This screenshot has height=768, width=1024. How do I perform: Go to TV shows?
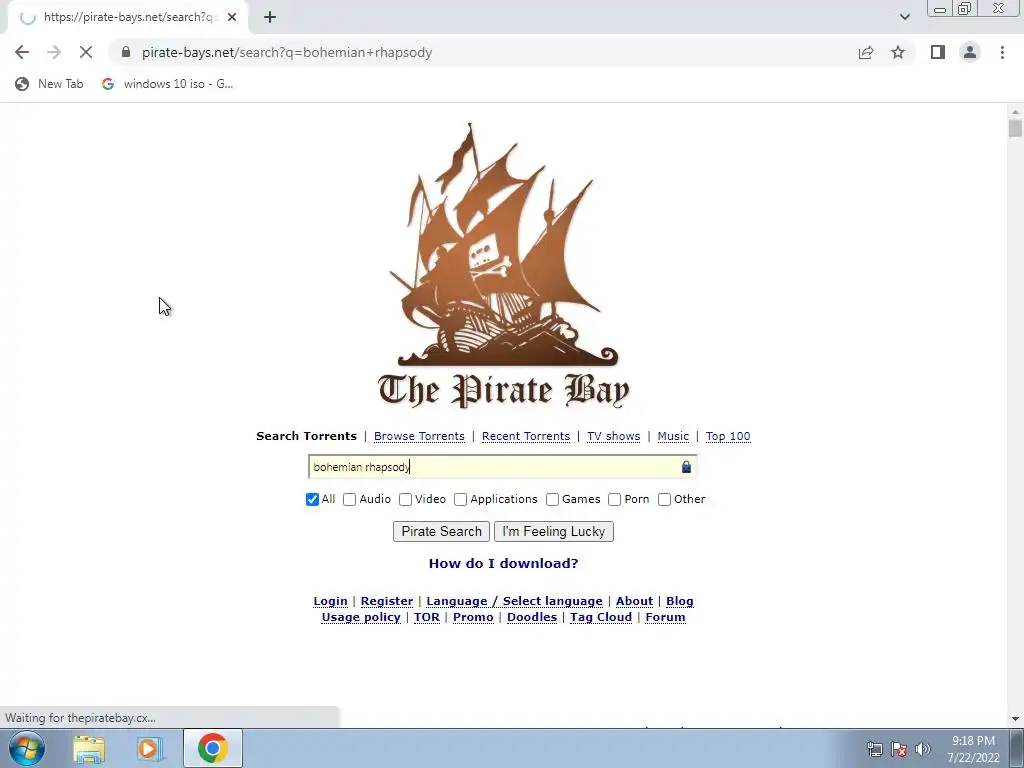[x=613, y=436]
